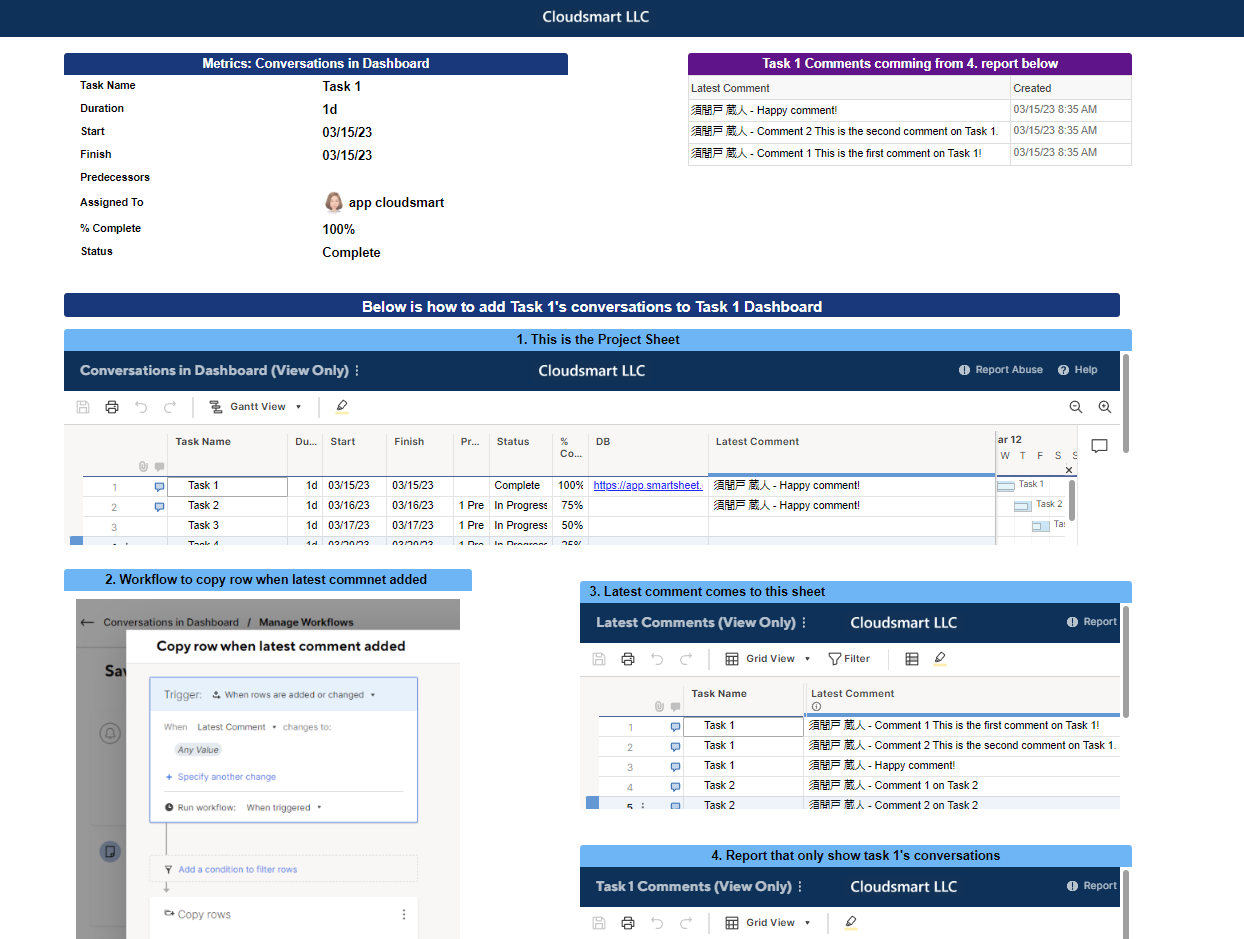Click the Report Abuse exclamation icon
This screenshot has height=939, width=1244.
click(963, 369)
